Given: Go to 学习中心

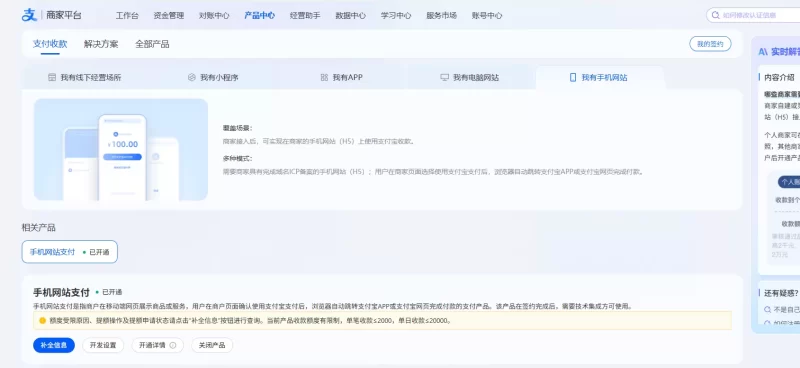Looking at the screenshot, I should pos(396,15).
